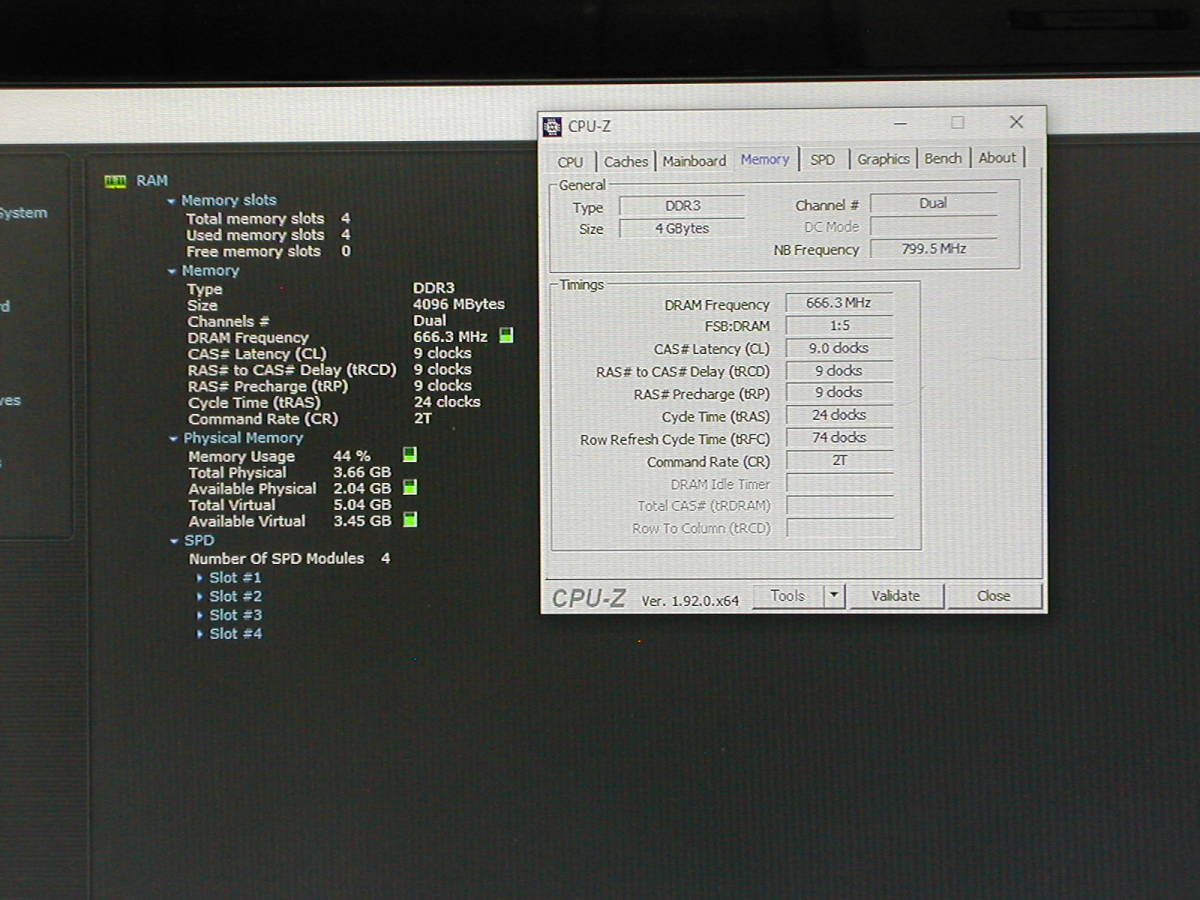The width and height of the screenshot is (1200, 900).
Task: Click the CAS# Latency field in CPU-Z
Action: [839, 348]
